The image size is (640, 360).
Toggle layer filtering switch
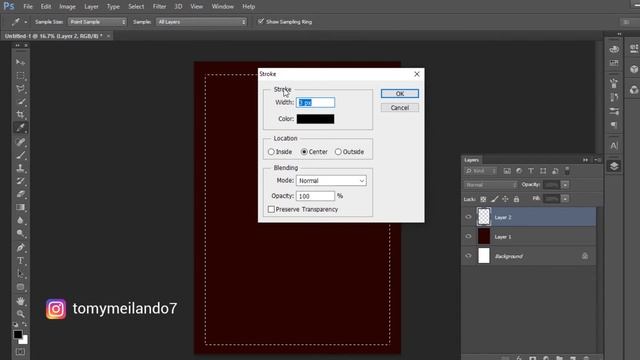[x=567, y=171]
